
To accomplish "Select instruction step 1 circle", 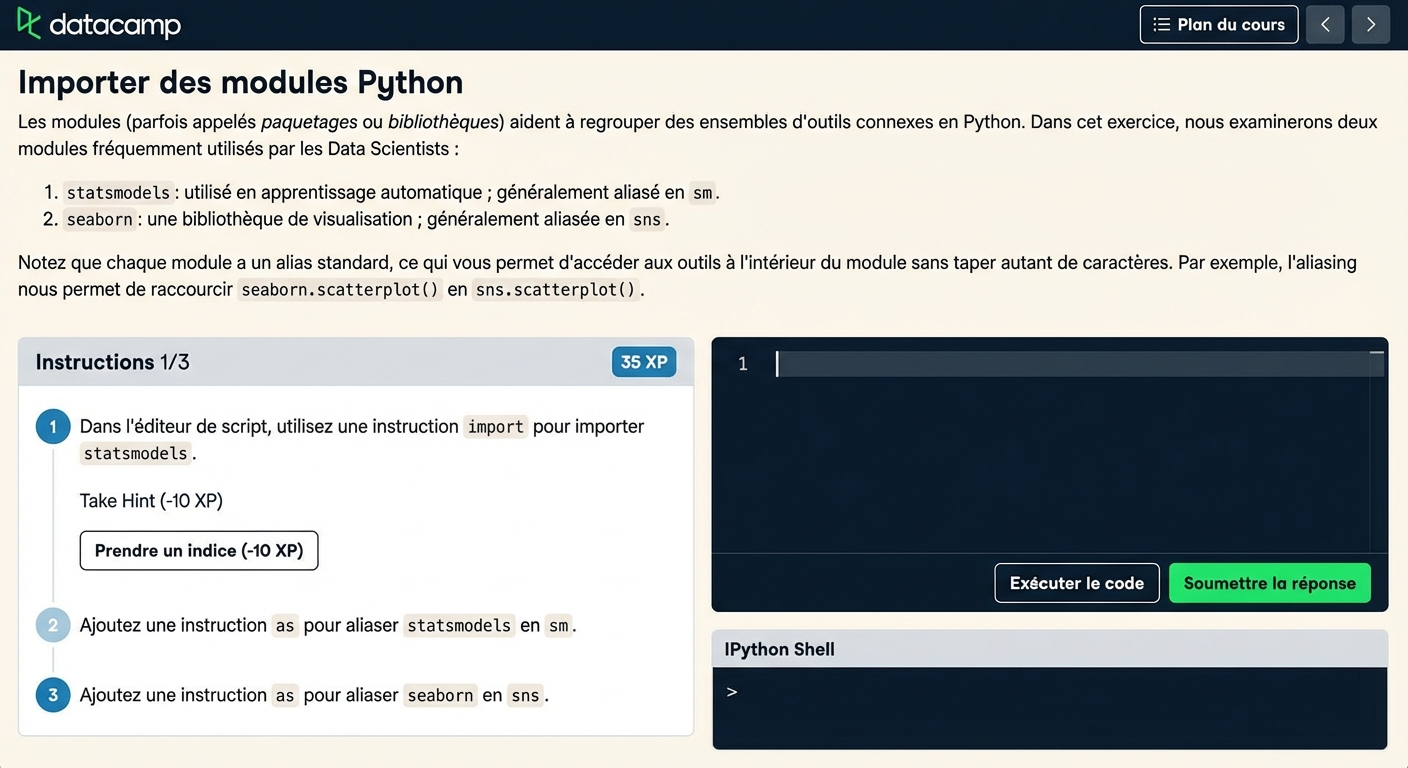I will tap(53, 427).
